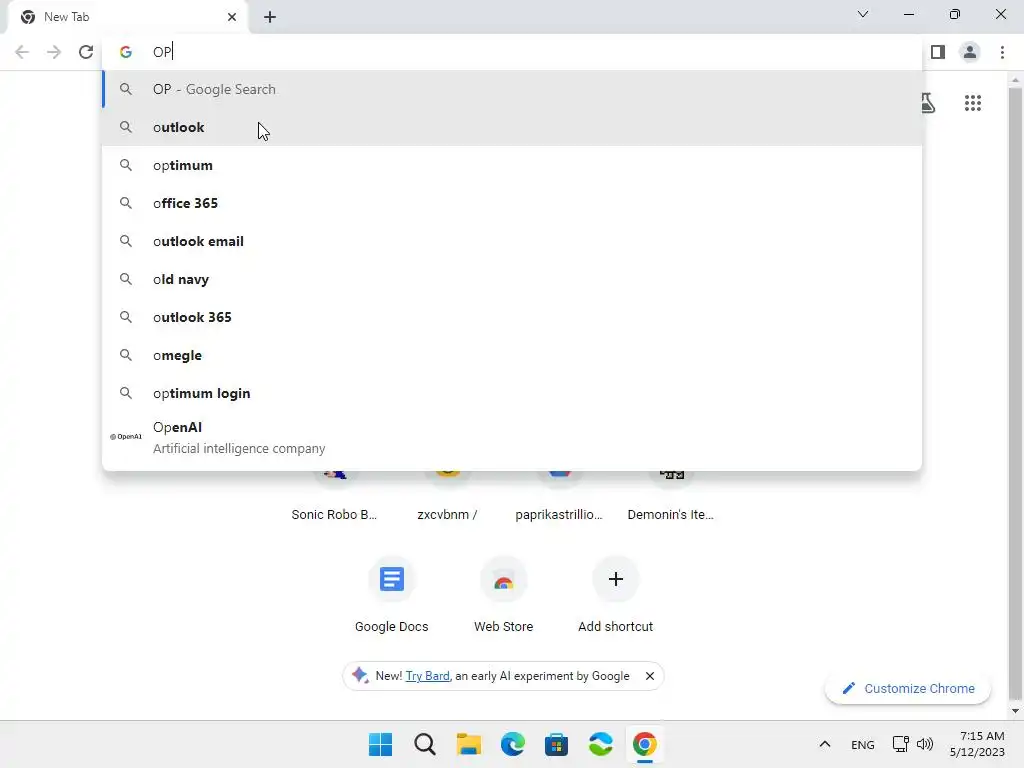Close the New Tab tab
The width and height of the screenshot is (1024, 768).
click(232, 17)
